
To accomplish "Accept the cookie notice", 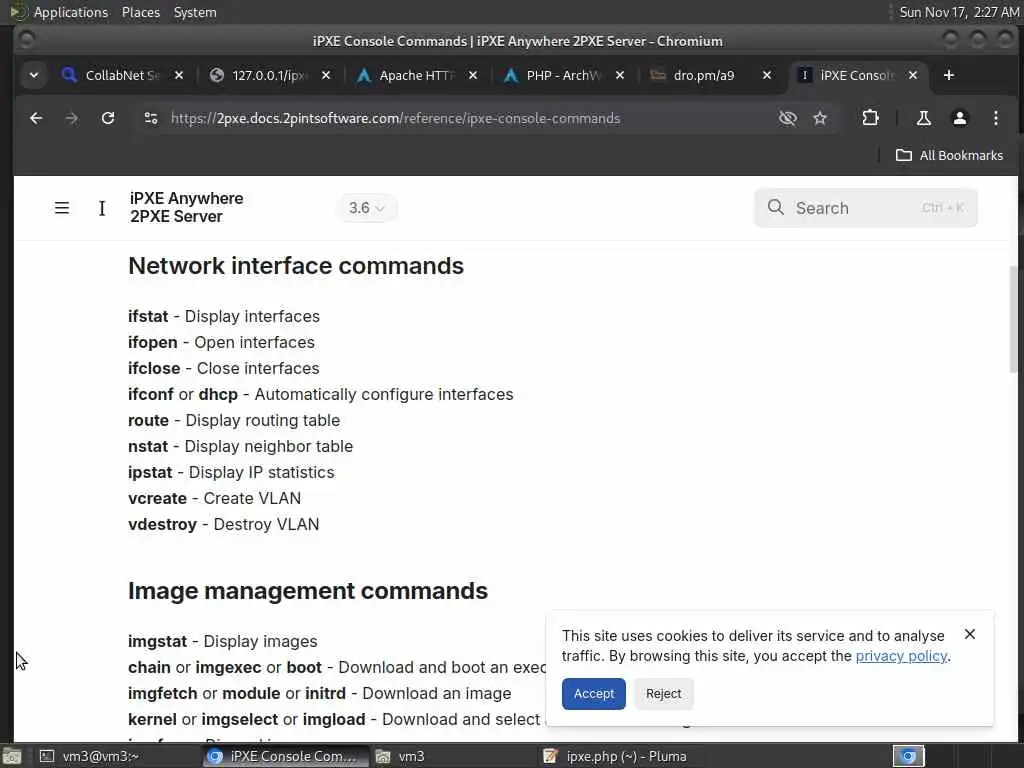I will [x=594, y=694].
